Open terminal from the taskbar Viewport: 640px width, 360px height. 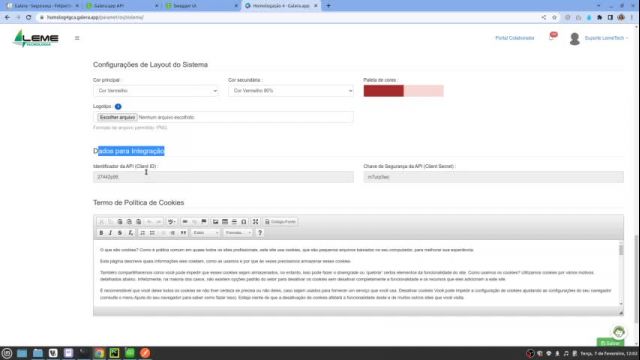pos(84,353)
